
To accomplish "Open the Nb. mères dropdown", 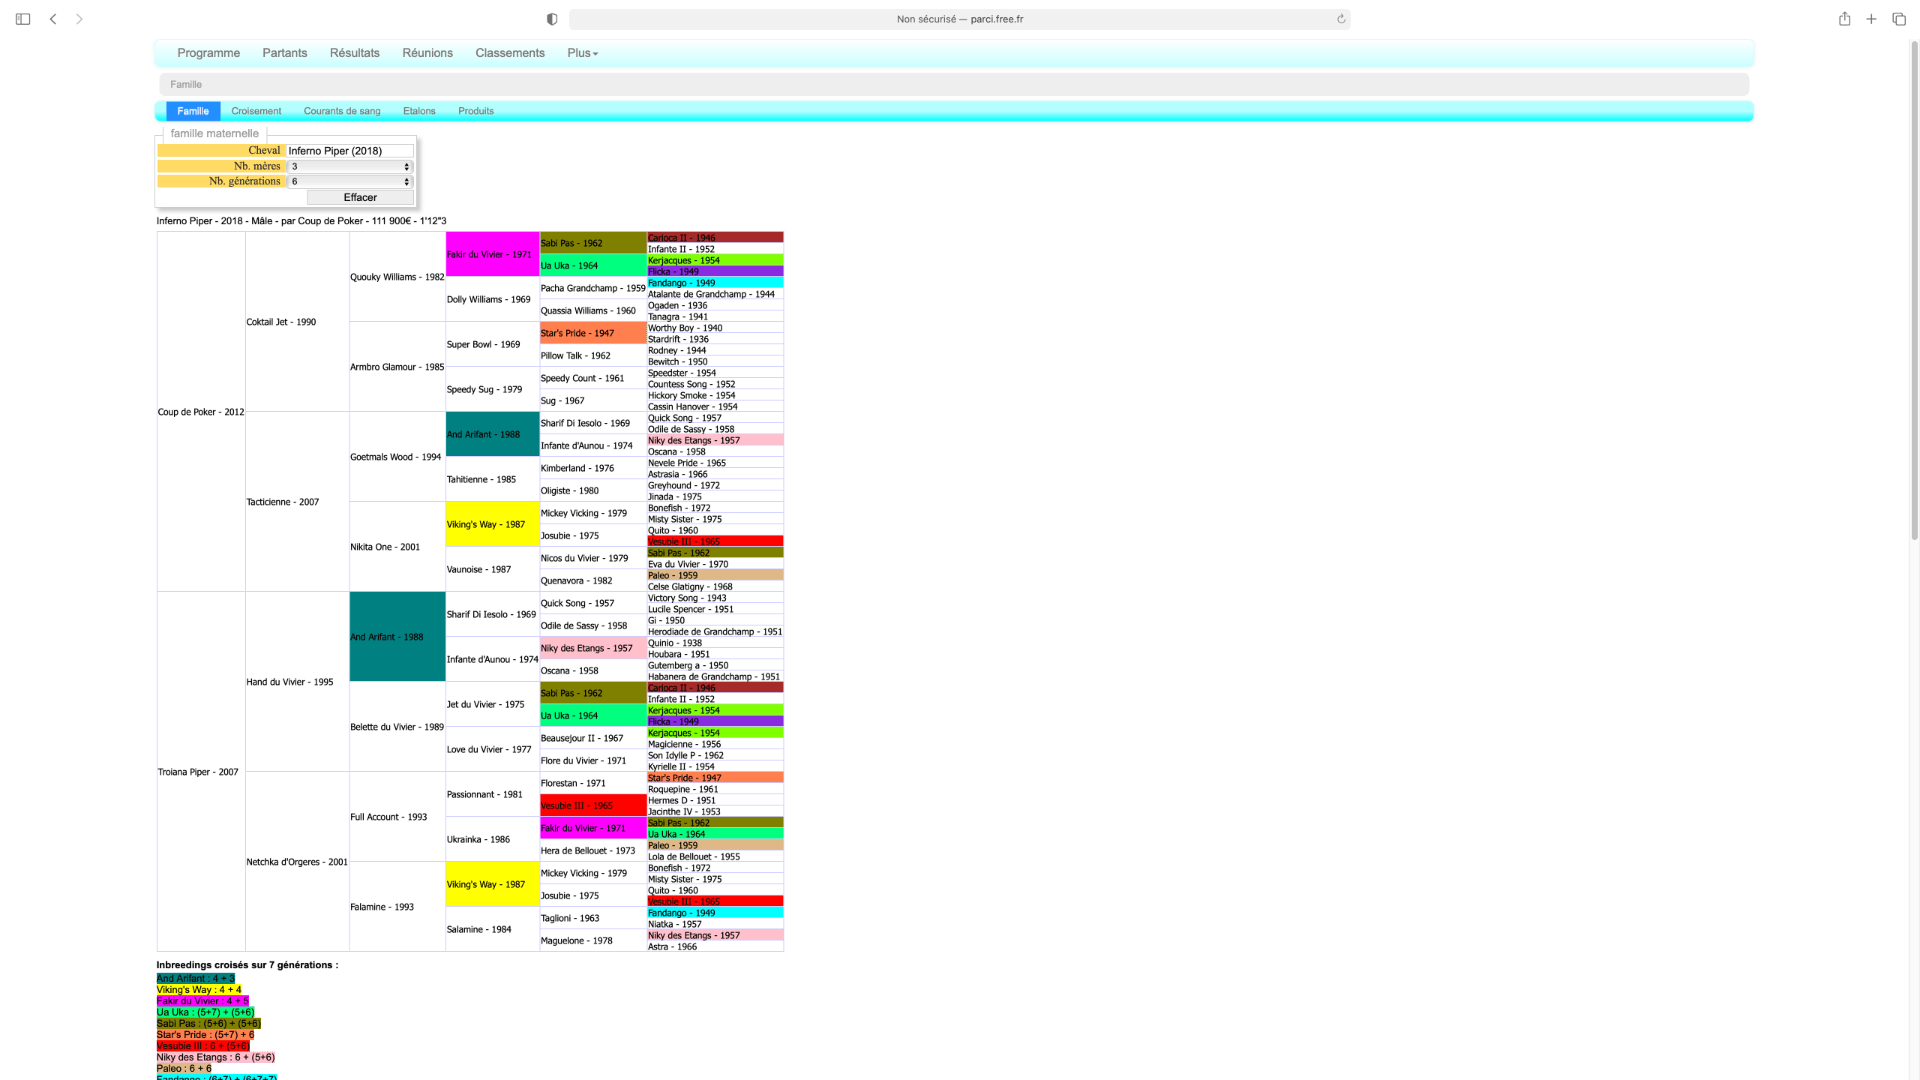I will 350,167.
